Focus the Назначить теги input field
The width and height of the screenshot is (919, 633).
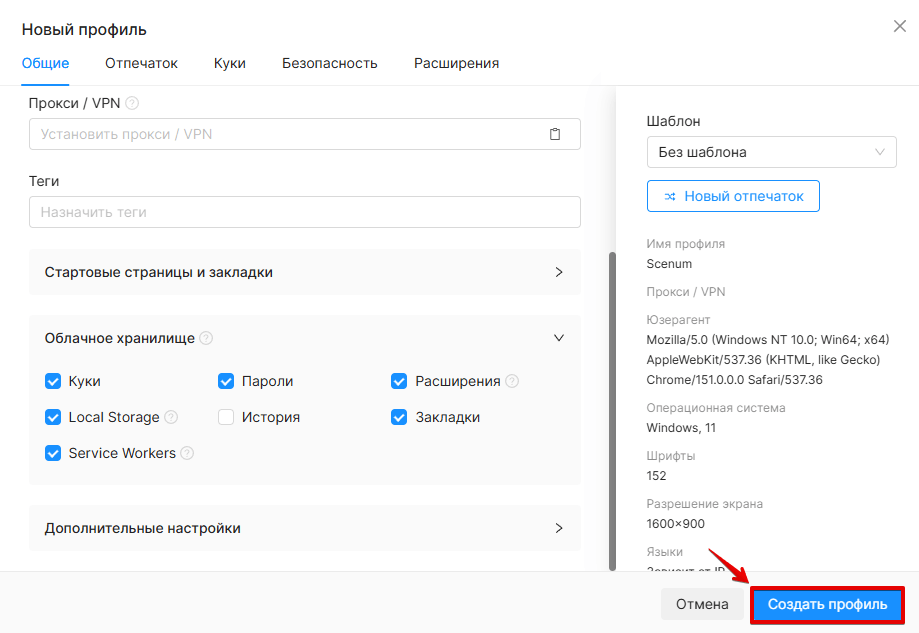pyautogui.click(x=305, y=212)
